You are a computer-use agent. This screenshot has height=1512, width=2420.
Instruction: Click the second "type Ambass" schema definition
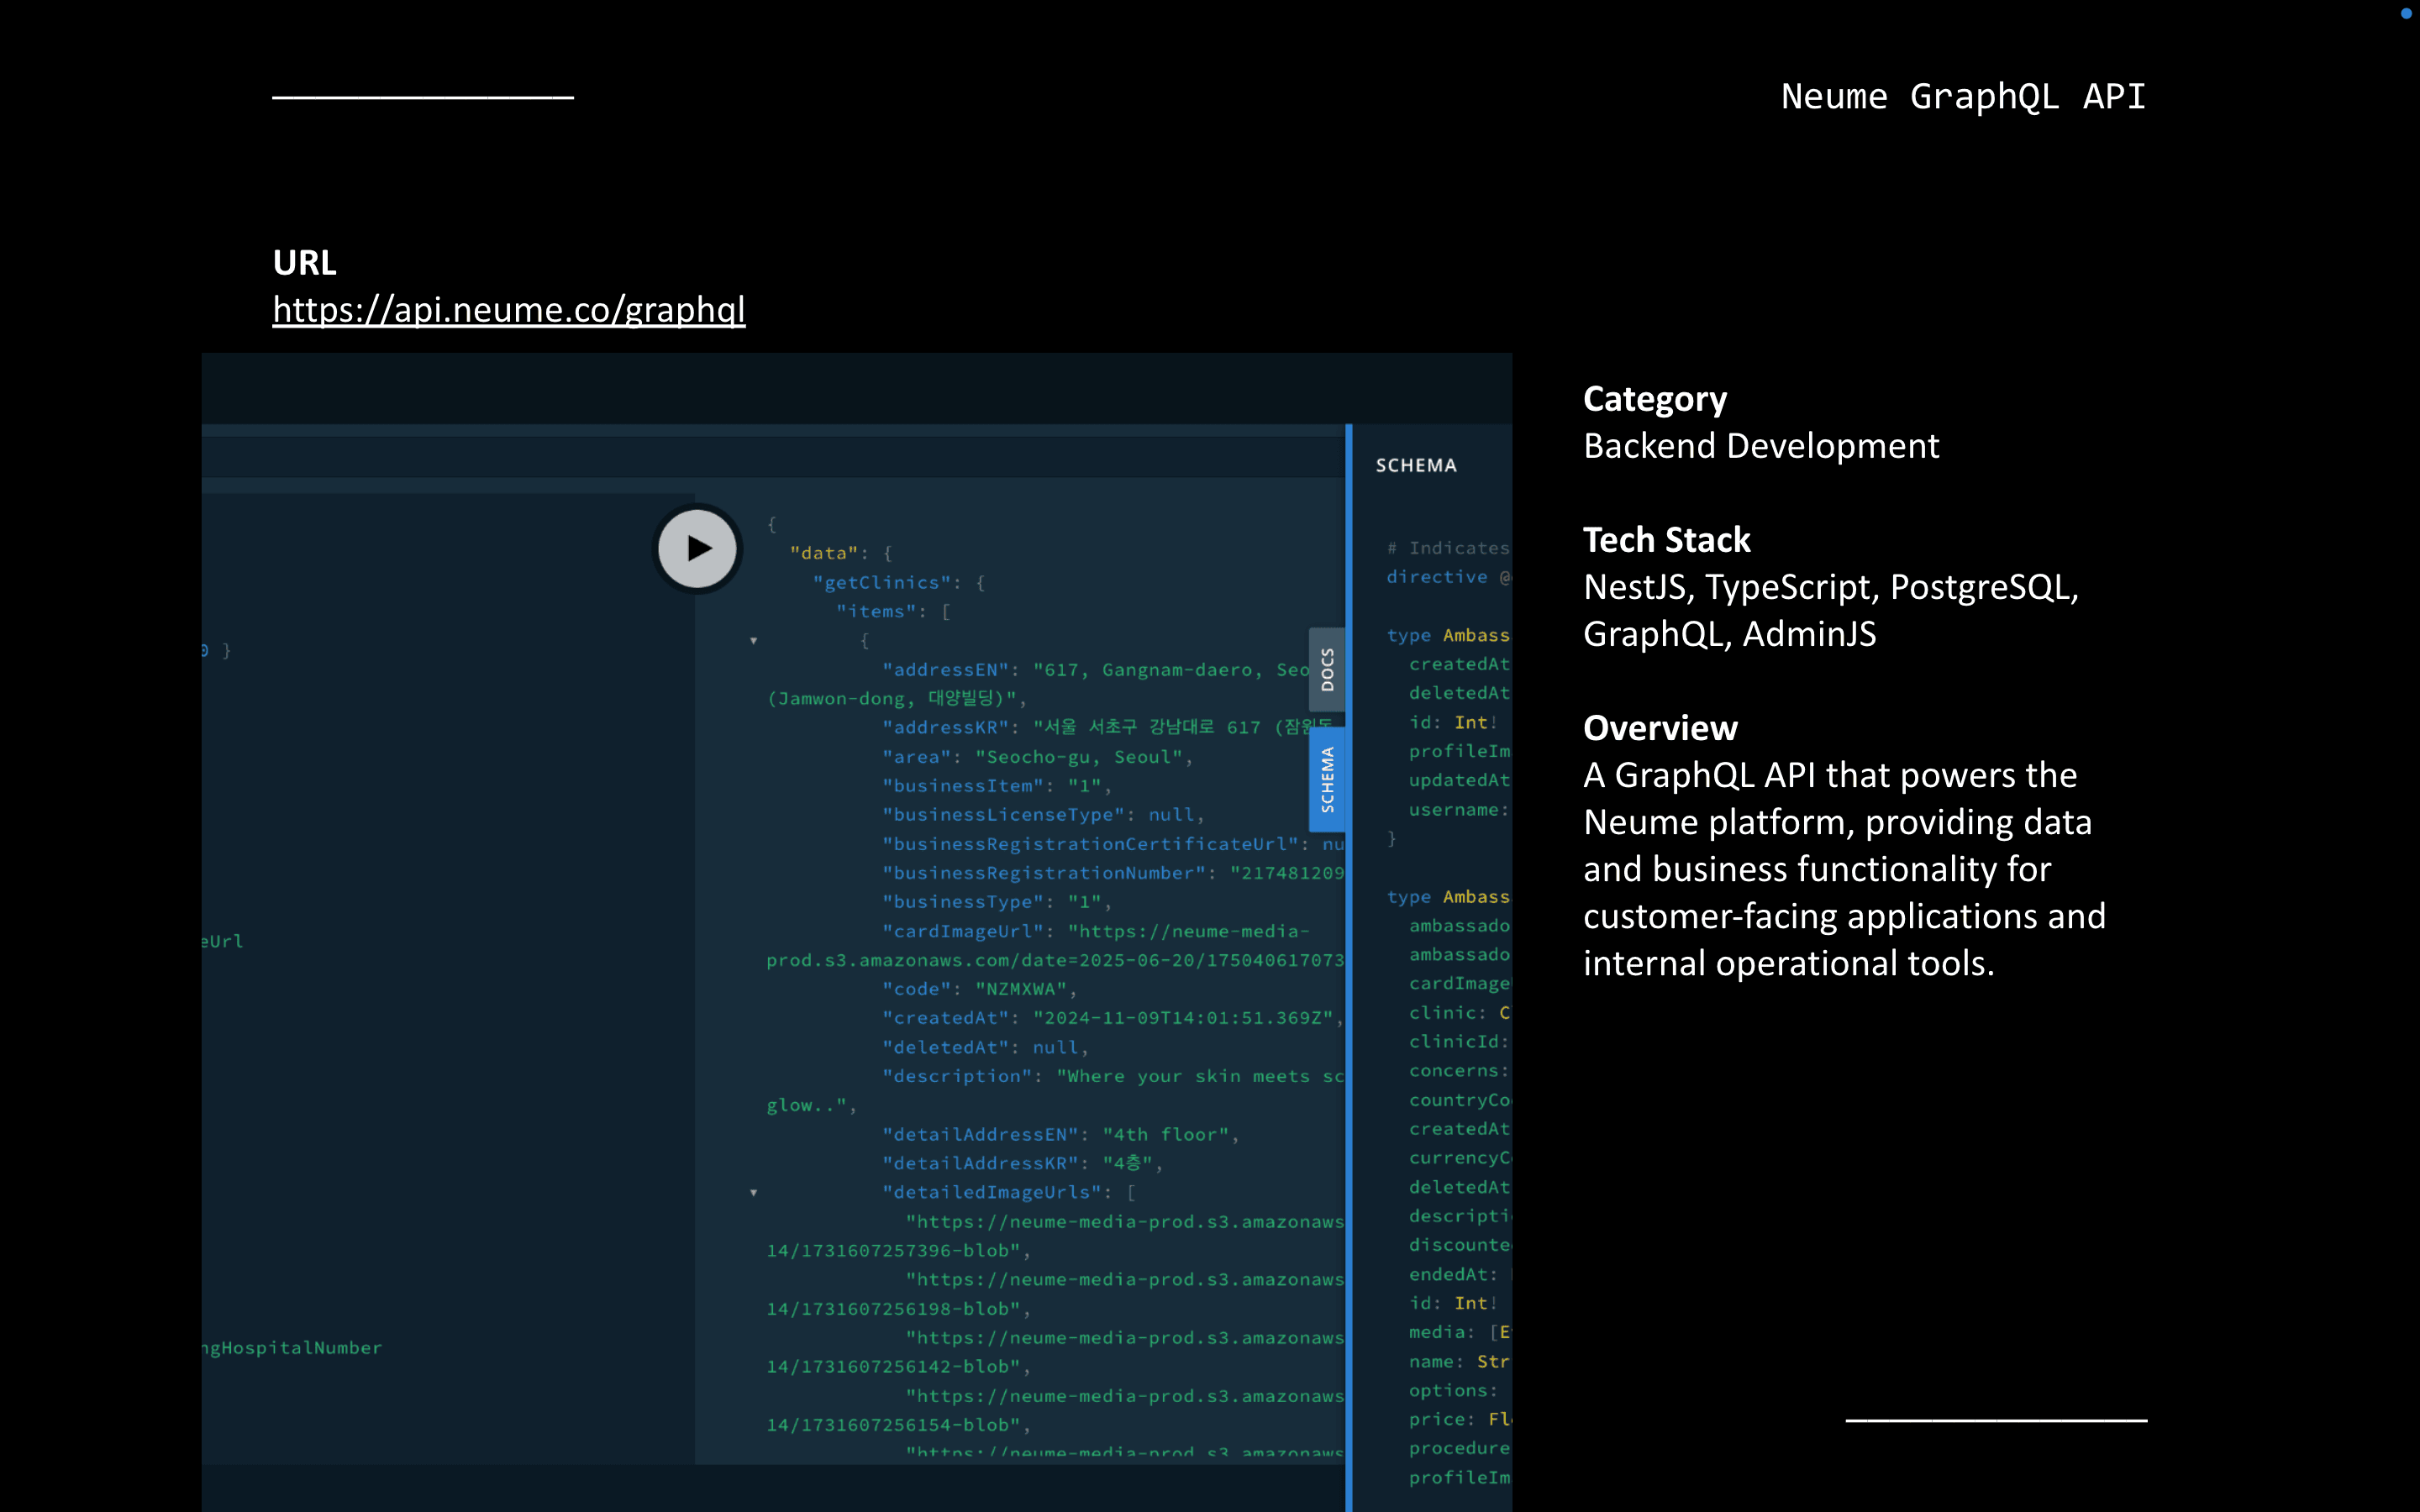(x=1448, y=897)
